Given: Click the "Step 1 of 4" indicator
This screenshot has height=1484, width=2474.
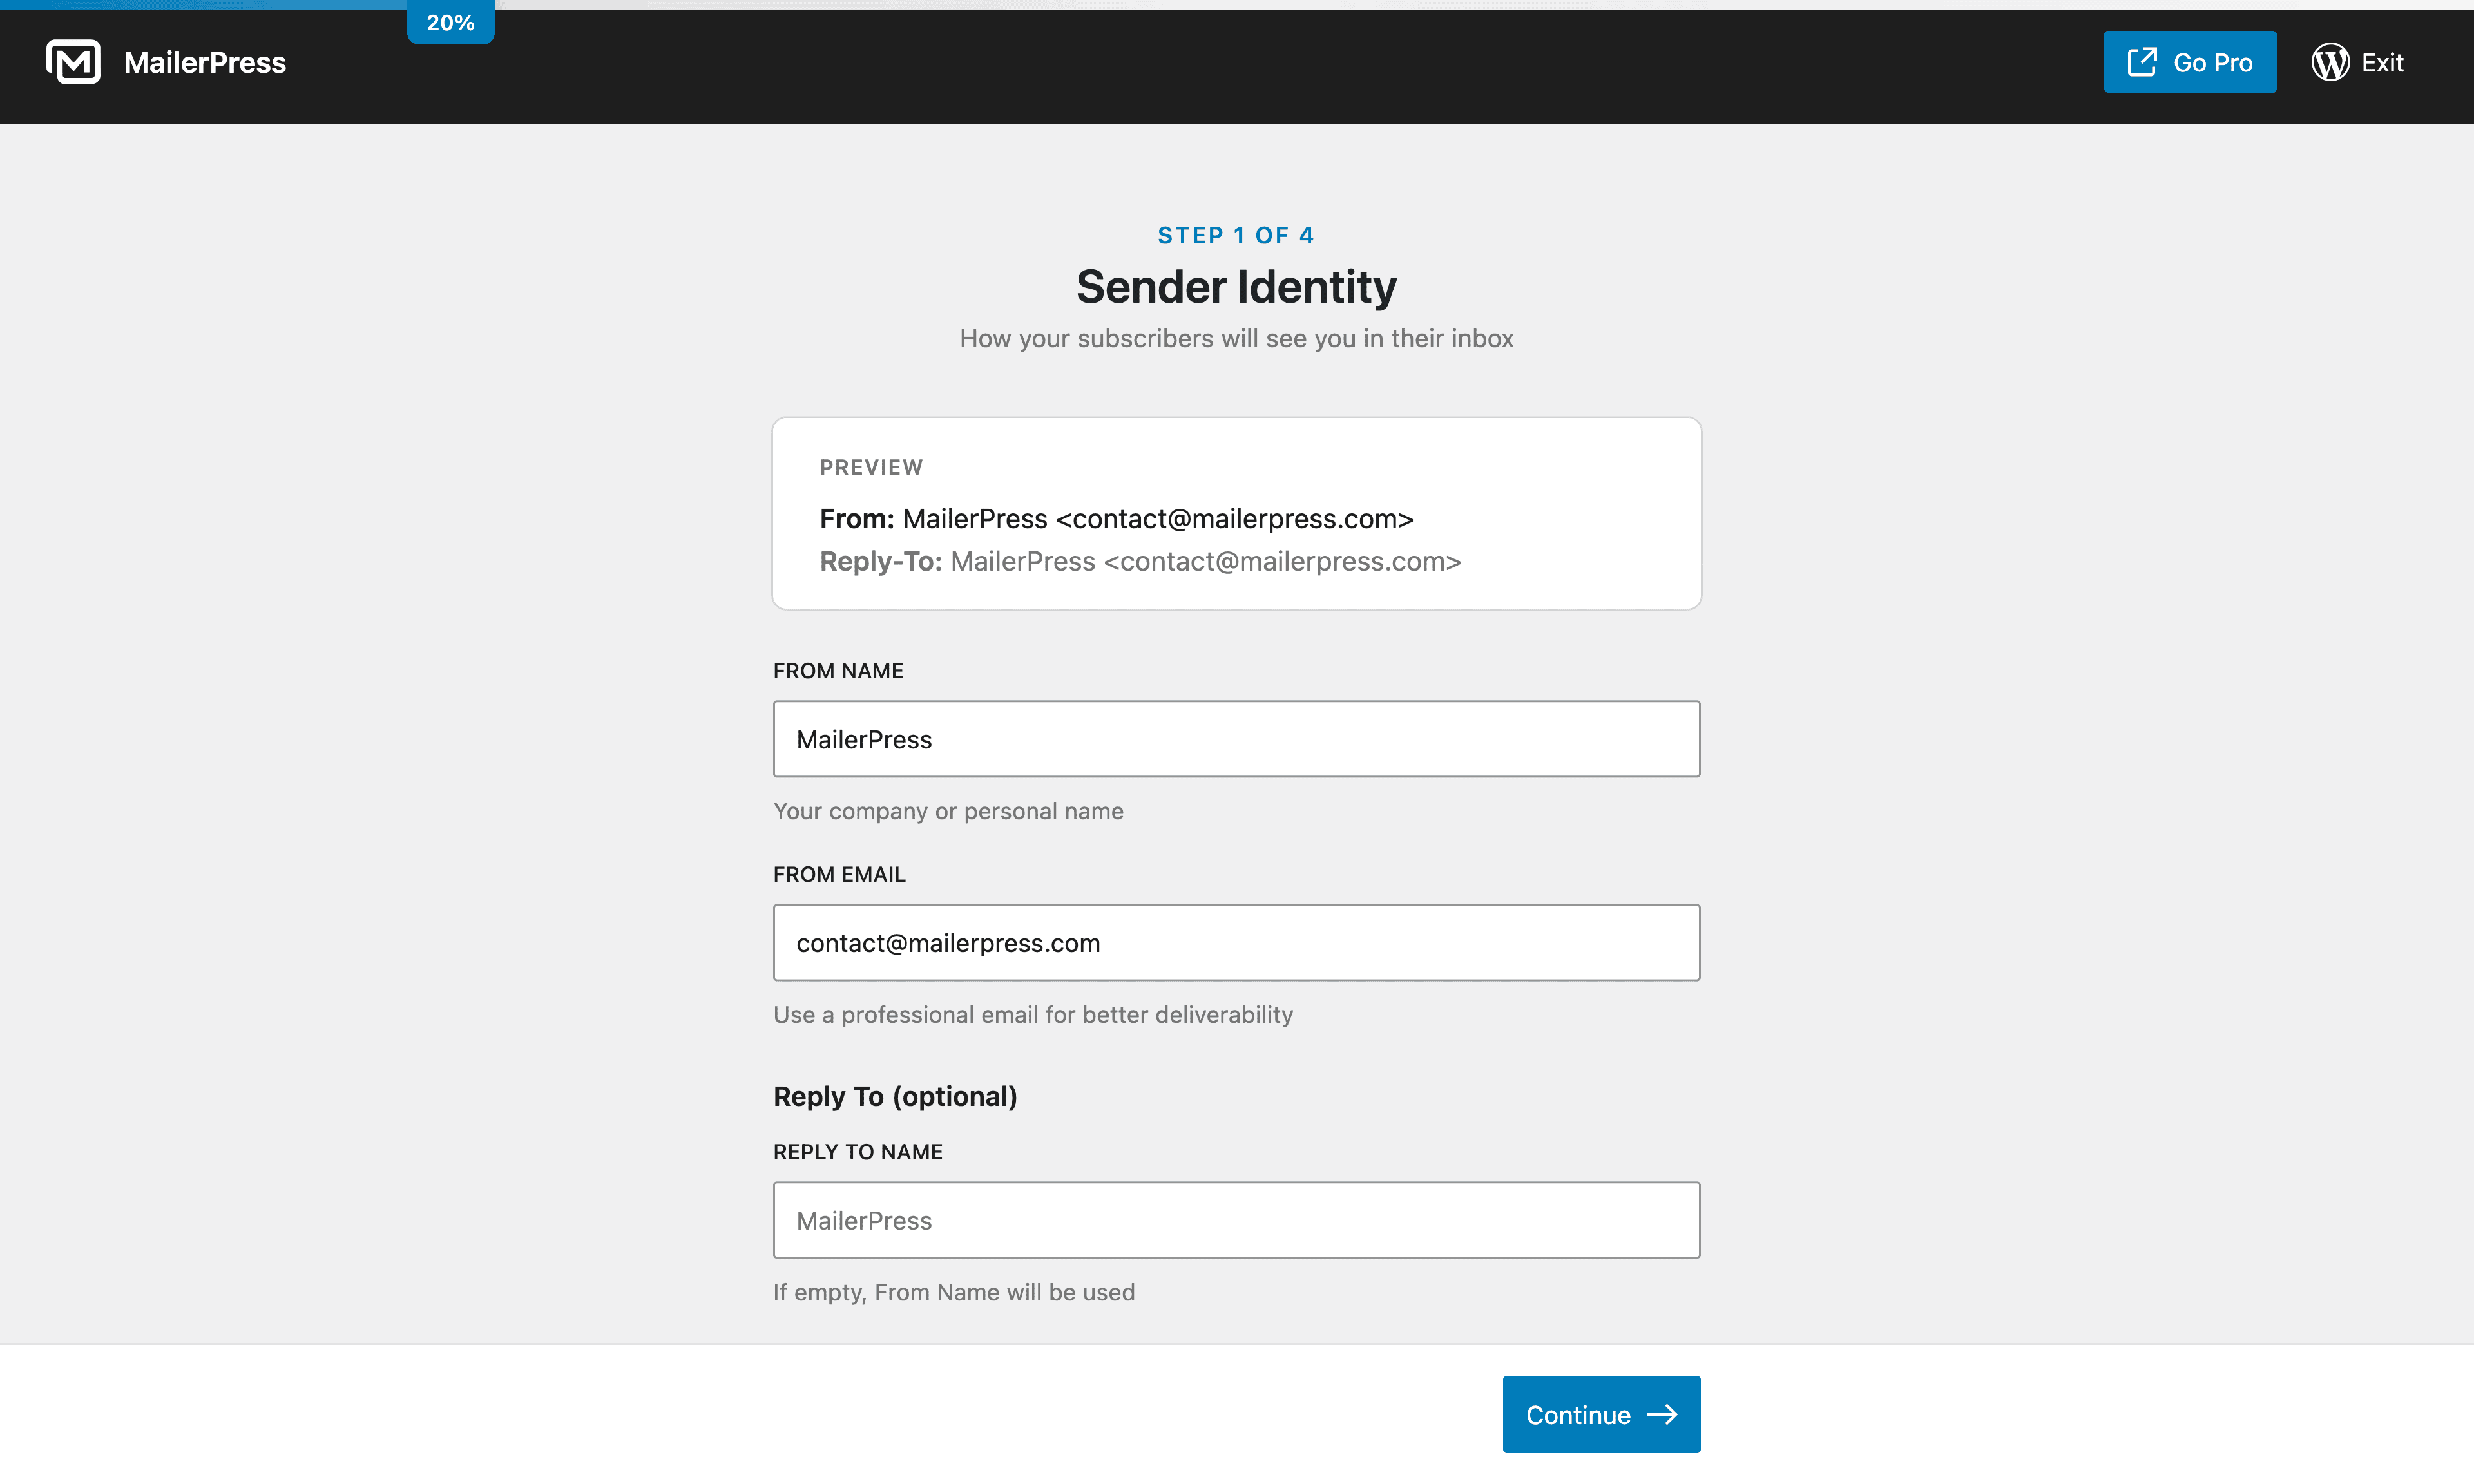Looking at the screenshot, I should (1236, 235).
